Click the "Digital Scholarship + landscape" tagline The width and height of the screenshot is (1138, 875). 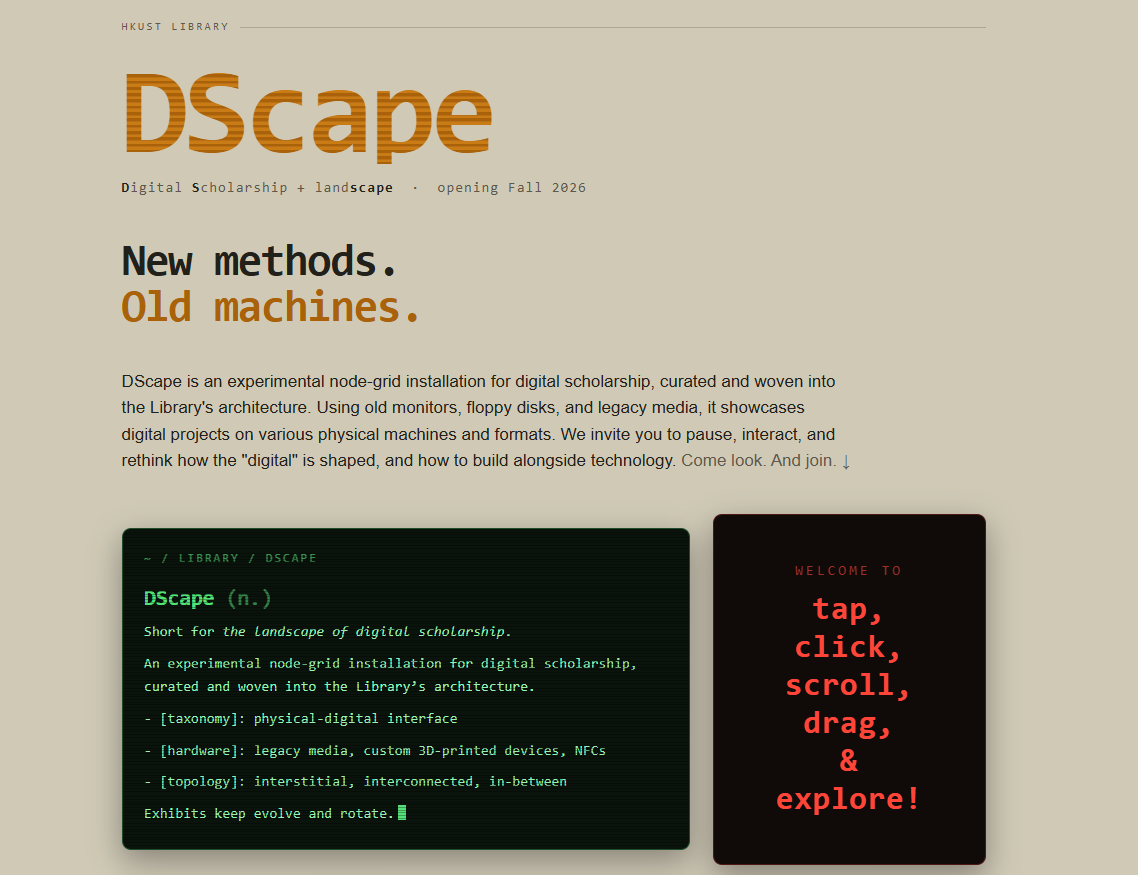pyautogui.click(x=257, y=188)
